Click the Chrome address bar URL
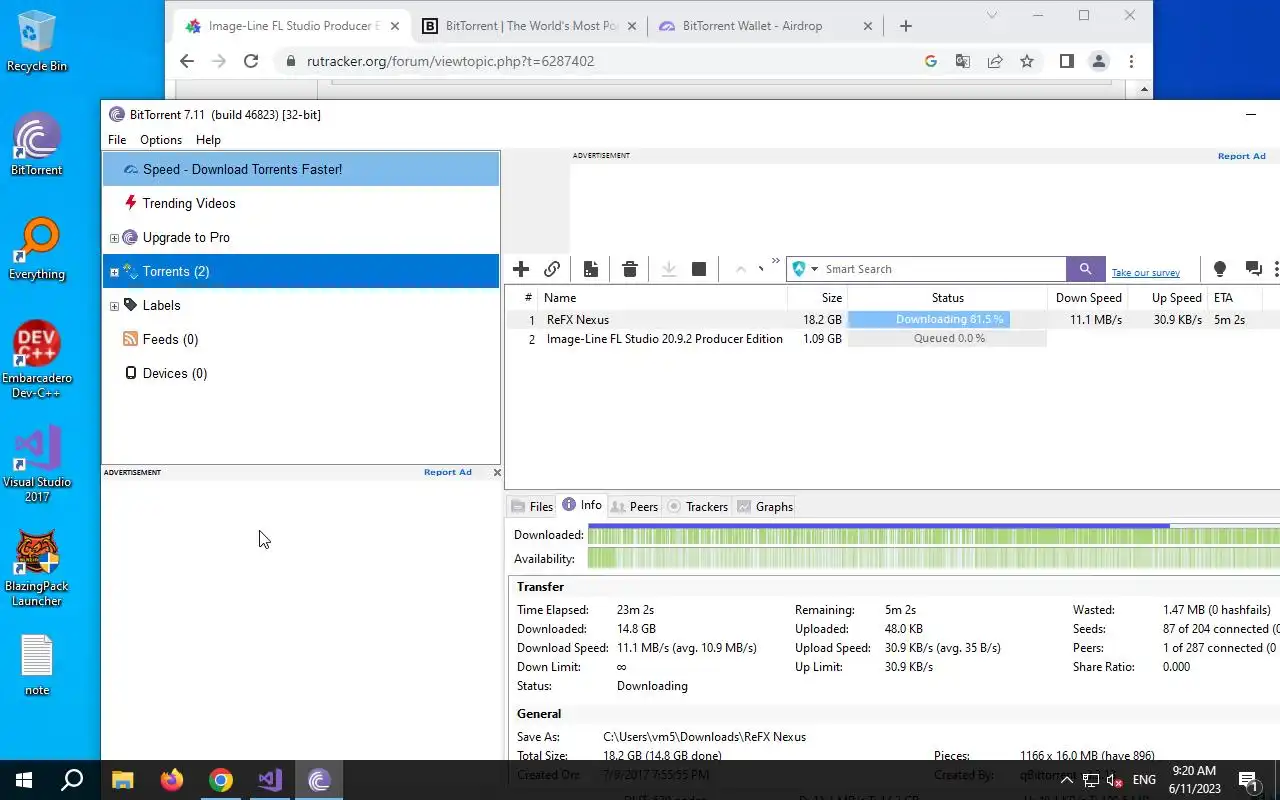Image resolution: width=1280 pixels, height=800 pixels. point(450,61)
